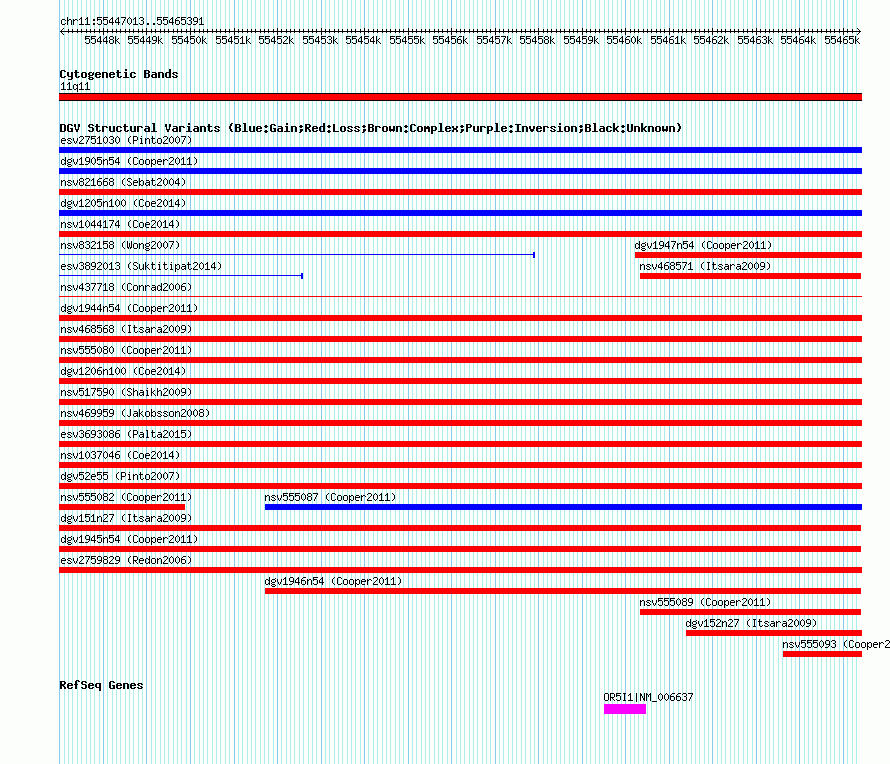Click the dgv152n27 (Itsara2009) label
Image resolution: width=890 pixels, height=764 pixels.
[751, 623]
